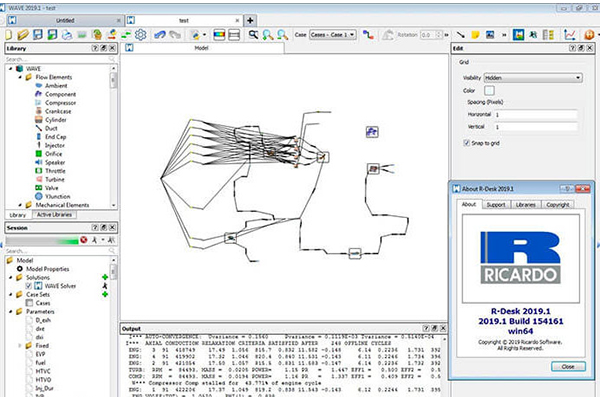
Task: Open the Copyright tab in About dialog
Action: (558, 205)
